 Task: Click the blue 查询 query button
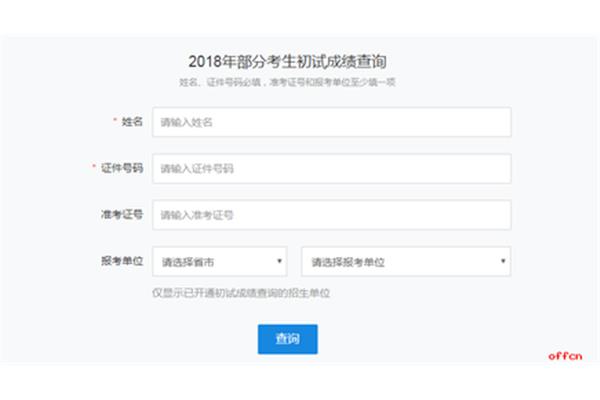click(x=288, y=339)
